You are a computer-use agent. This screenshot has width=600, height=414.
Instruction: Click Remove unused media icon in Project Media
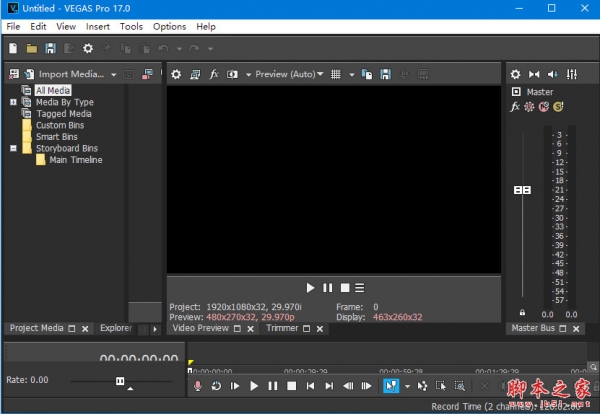point(14,74)
